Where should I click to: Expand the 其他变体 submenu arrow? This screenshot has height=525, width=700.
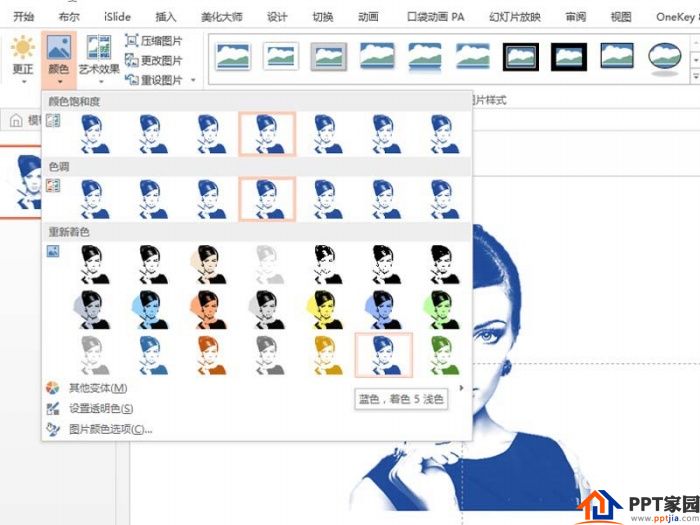tap(461, 388)
